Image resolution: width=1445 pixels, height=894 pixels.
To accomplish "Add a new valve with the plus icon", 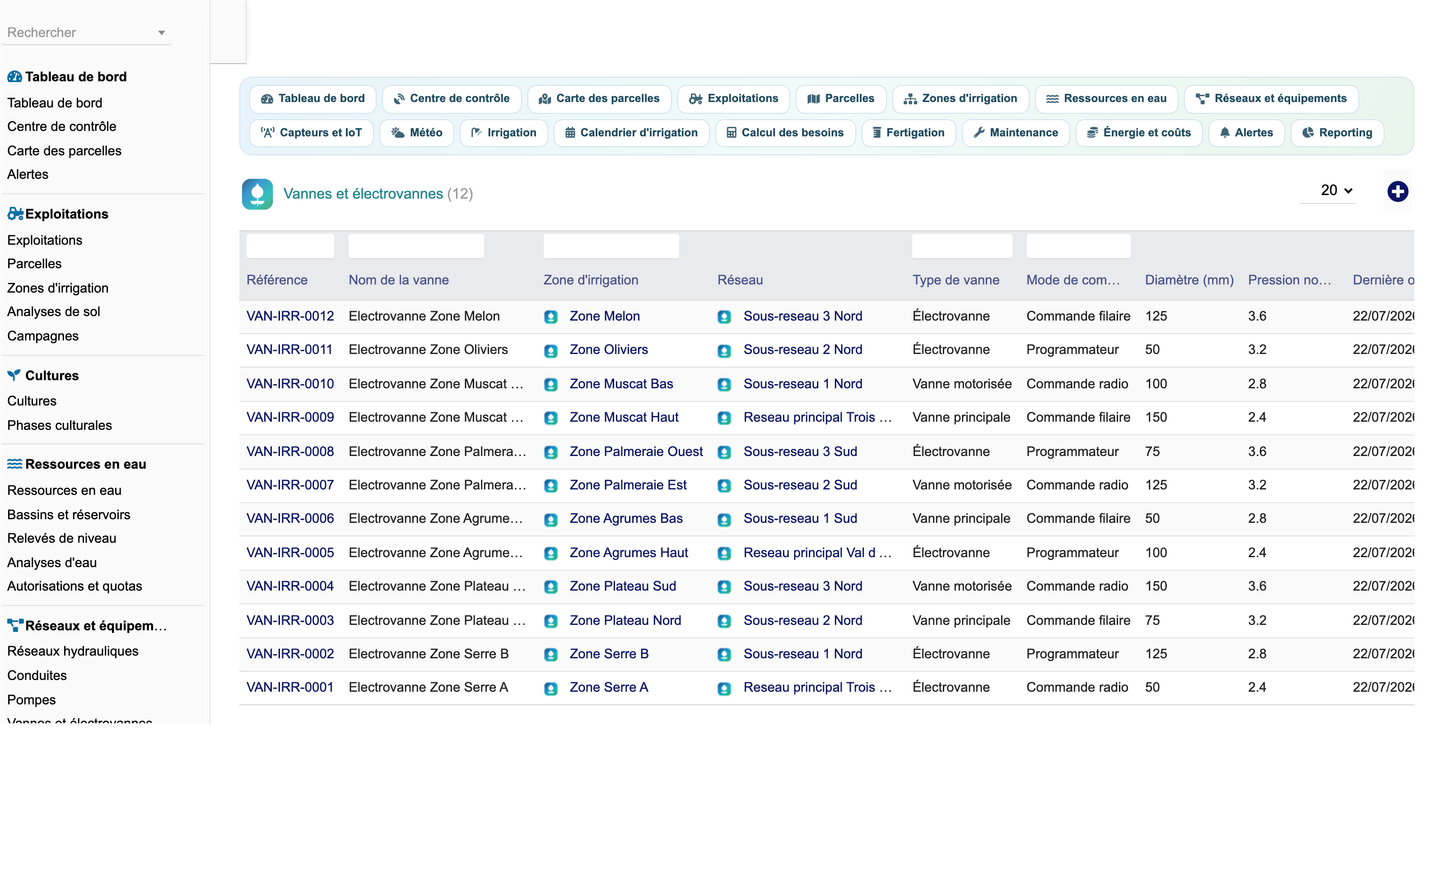I will [x=1397, y=191].
